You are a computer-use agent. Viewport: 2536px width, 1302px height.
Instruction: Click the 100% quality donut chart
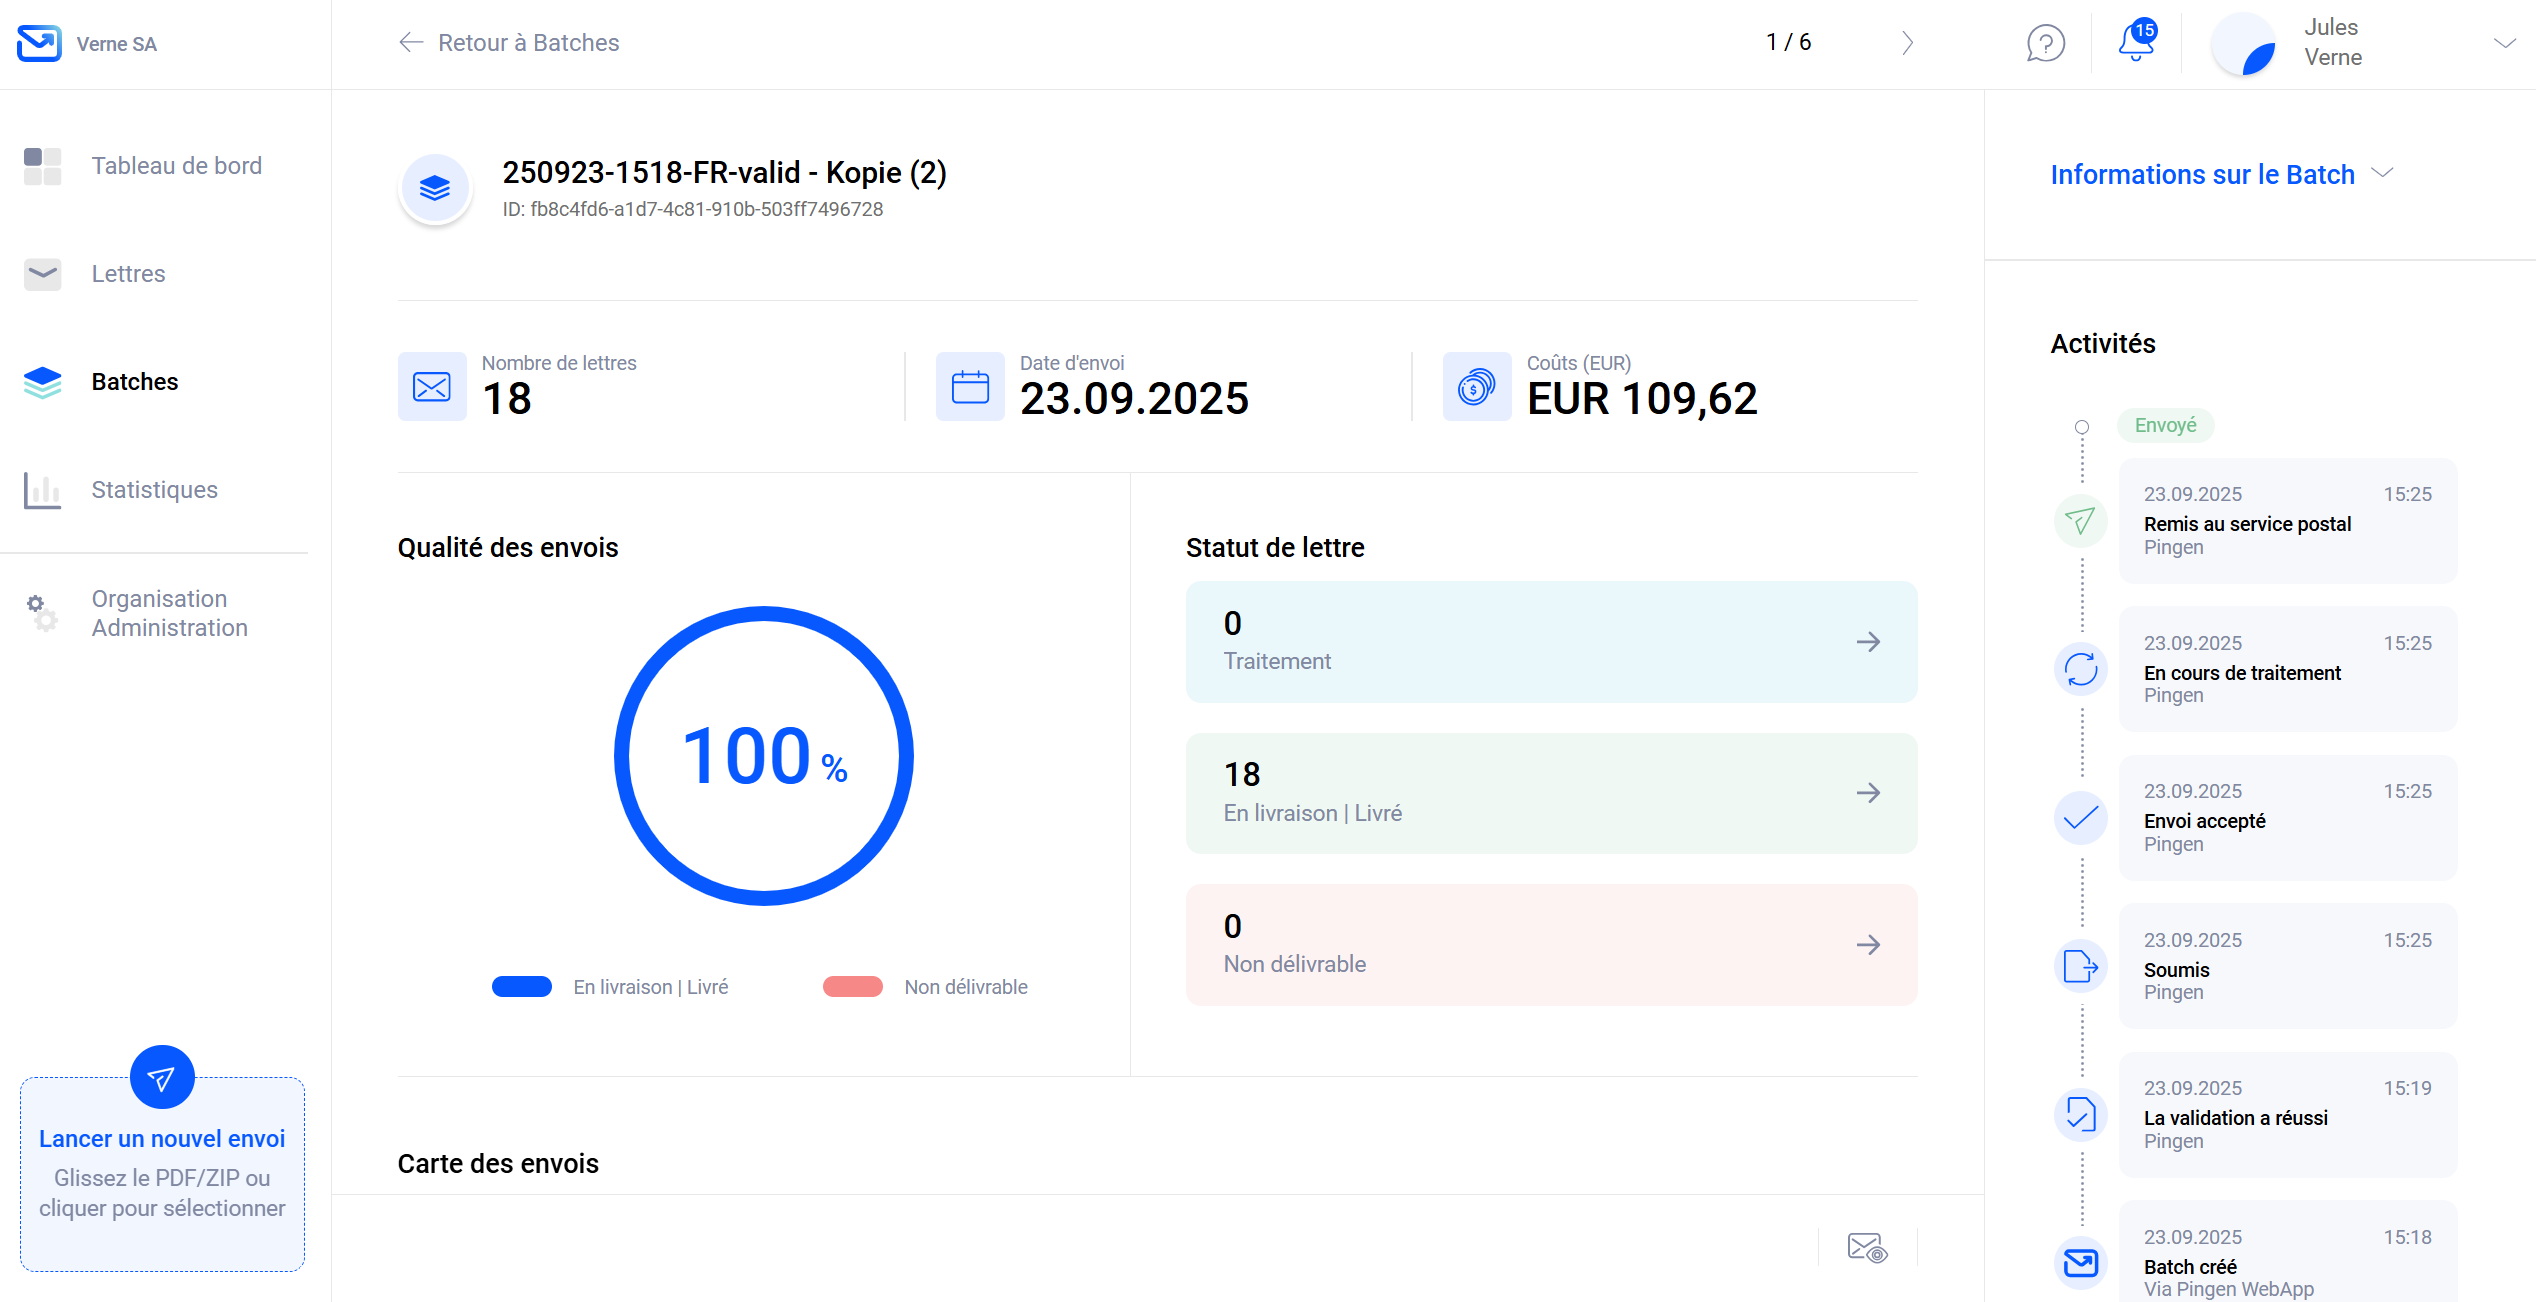[764, 756]
